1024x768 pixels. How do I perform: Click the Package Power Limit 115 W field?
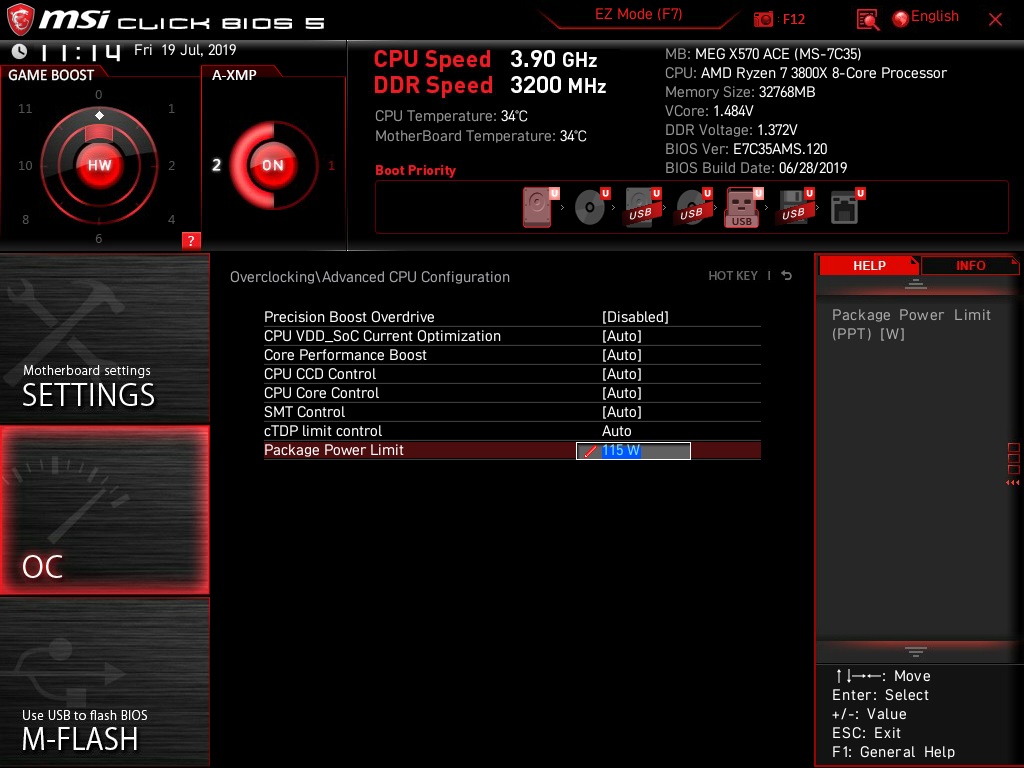(633, 451)
